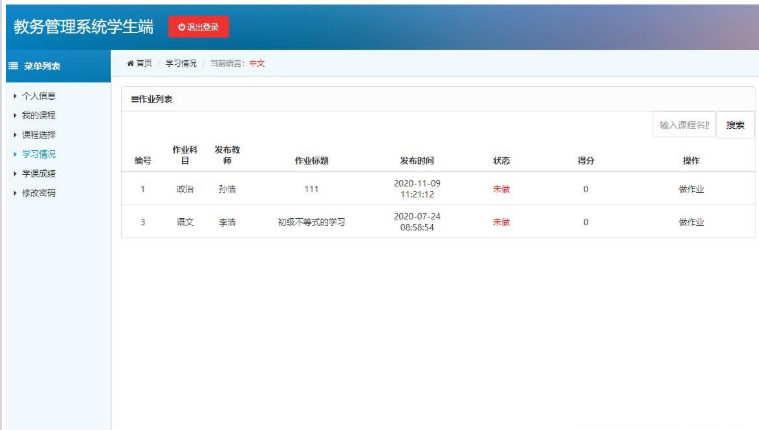Click the 作业标题 column header
Screen dimensions: 759x430
[x=311, y=160]
